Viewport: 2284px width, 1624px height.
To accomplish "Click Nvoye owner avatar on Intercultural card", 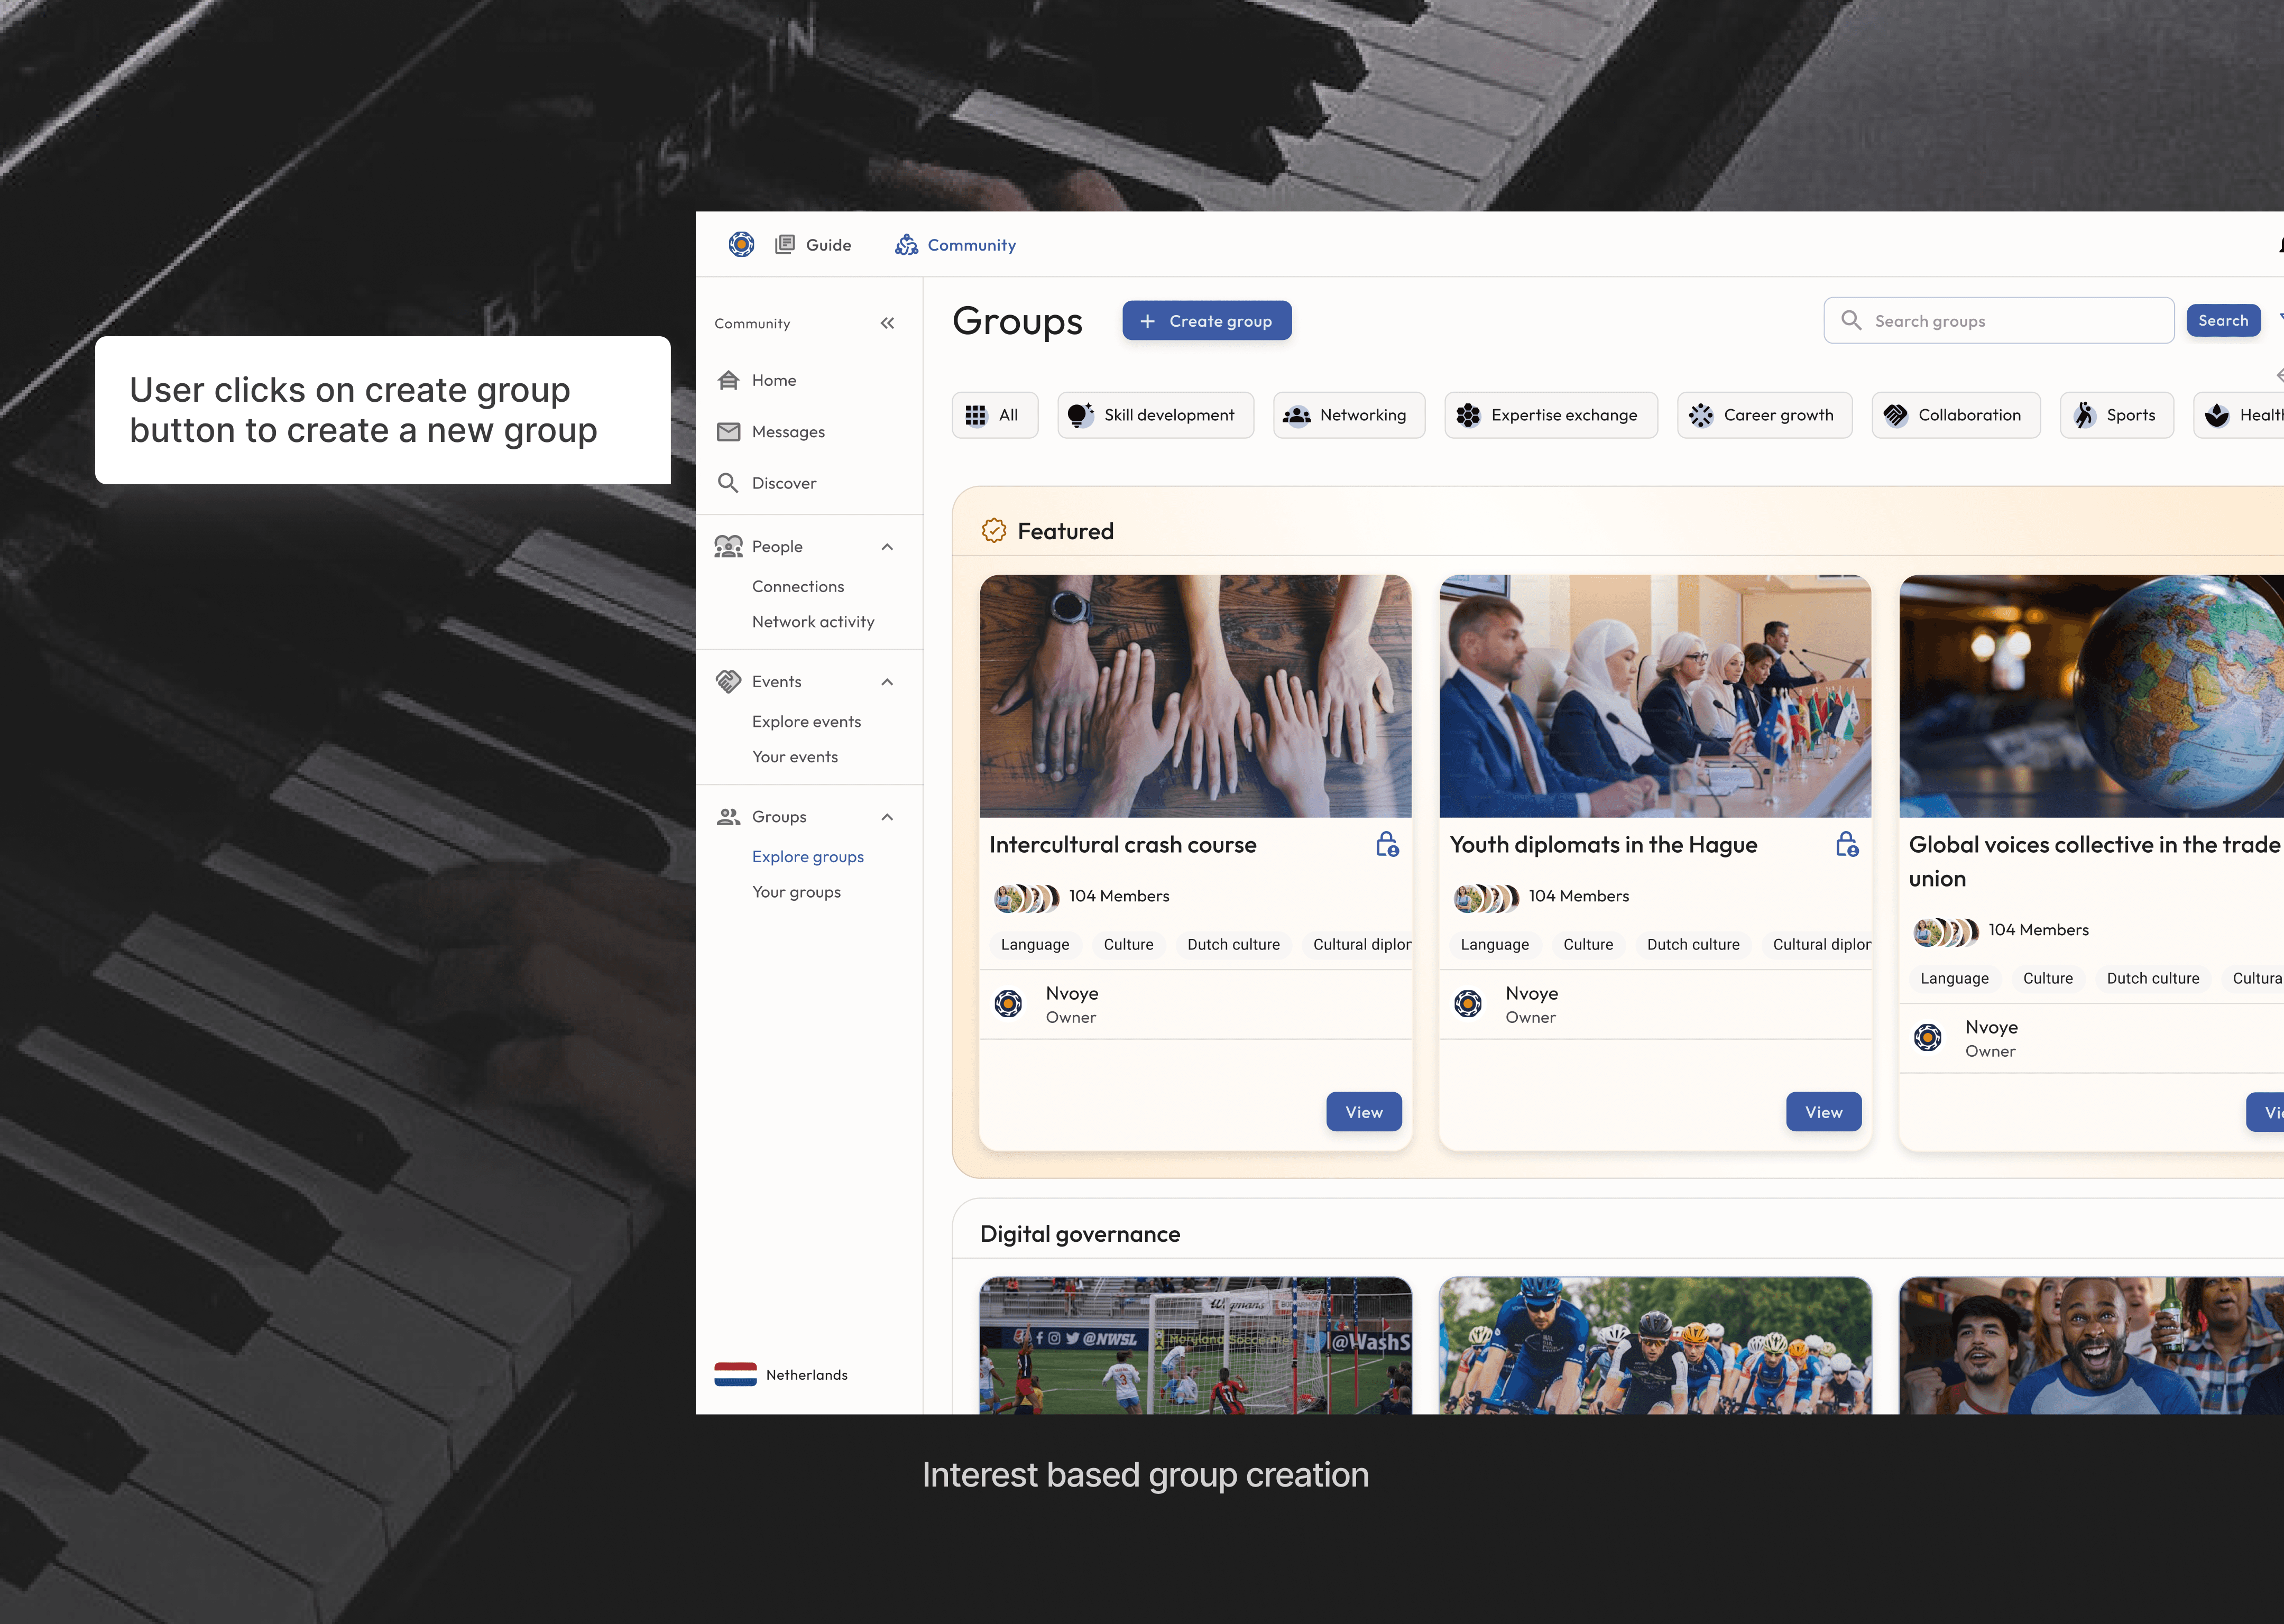I will [1008, 1003].
